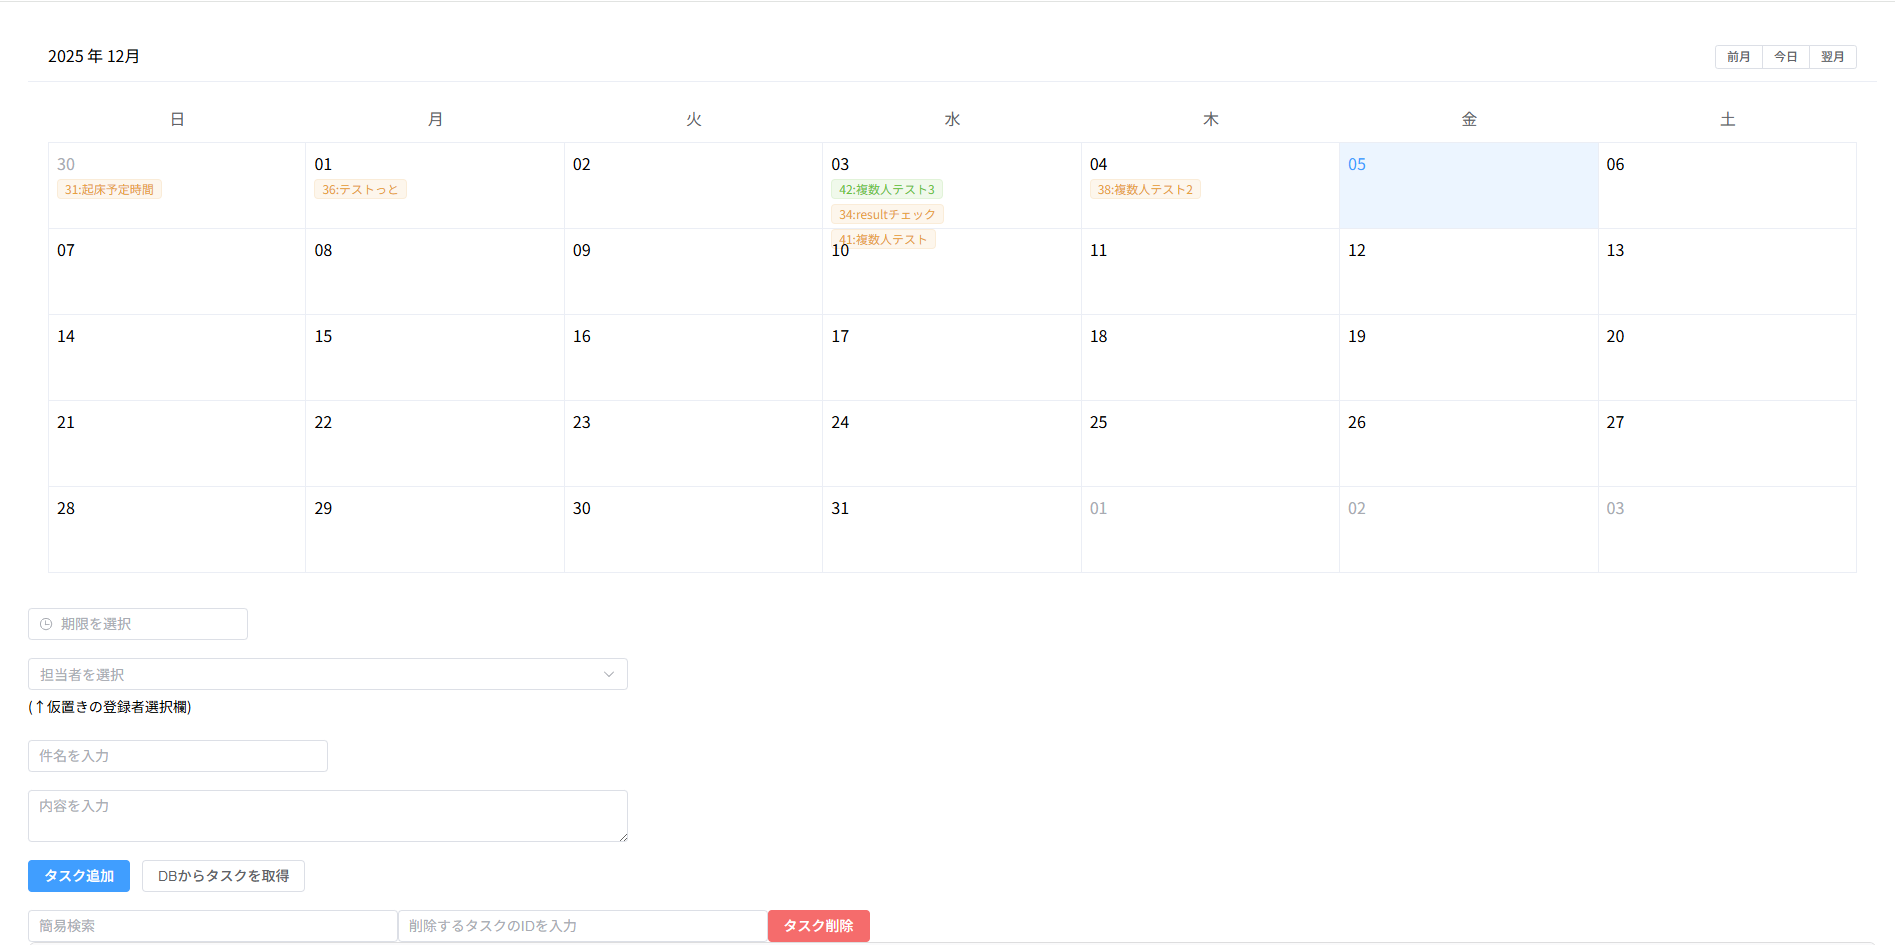Viewport: 1895px width, 945px height.
Task: Click the 件名を入力 subject field
Action: 178,756
